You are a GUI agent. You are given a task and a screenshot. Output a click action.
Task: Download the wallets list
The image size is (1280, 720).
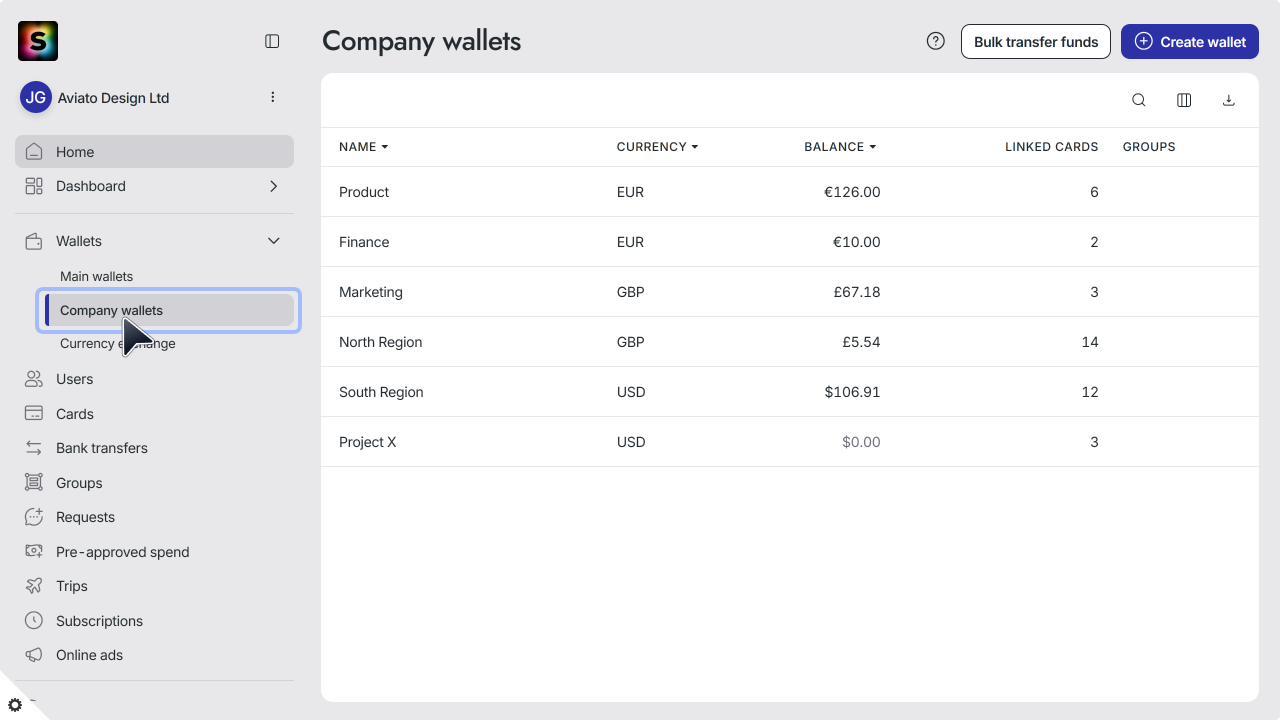(1229, 100)
